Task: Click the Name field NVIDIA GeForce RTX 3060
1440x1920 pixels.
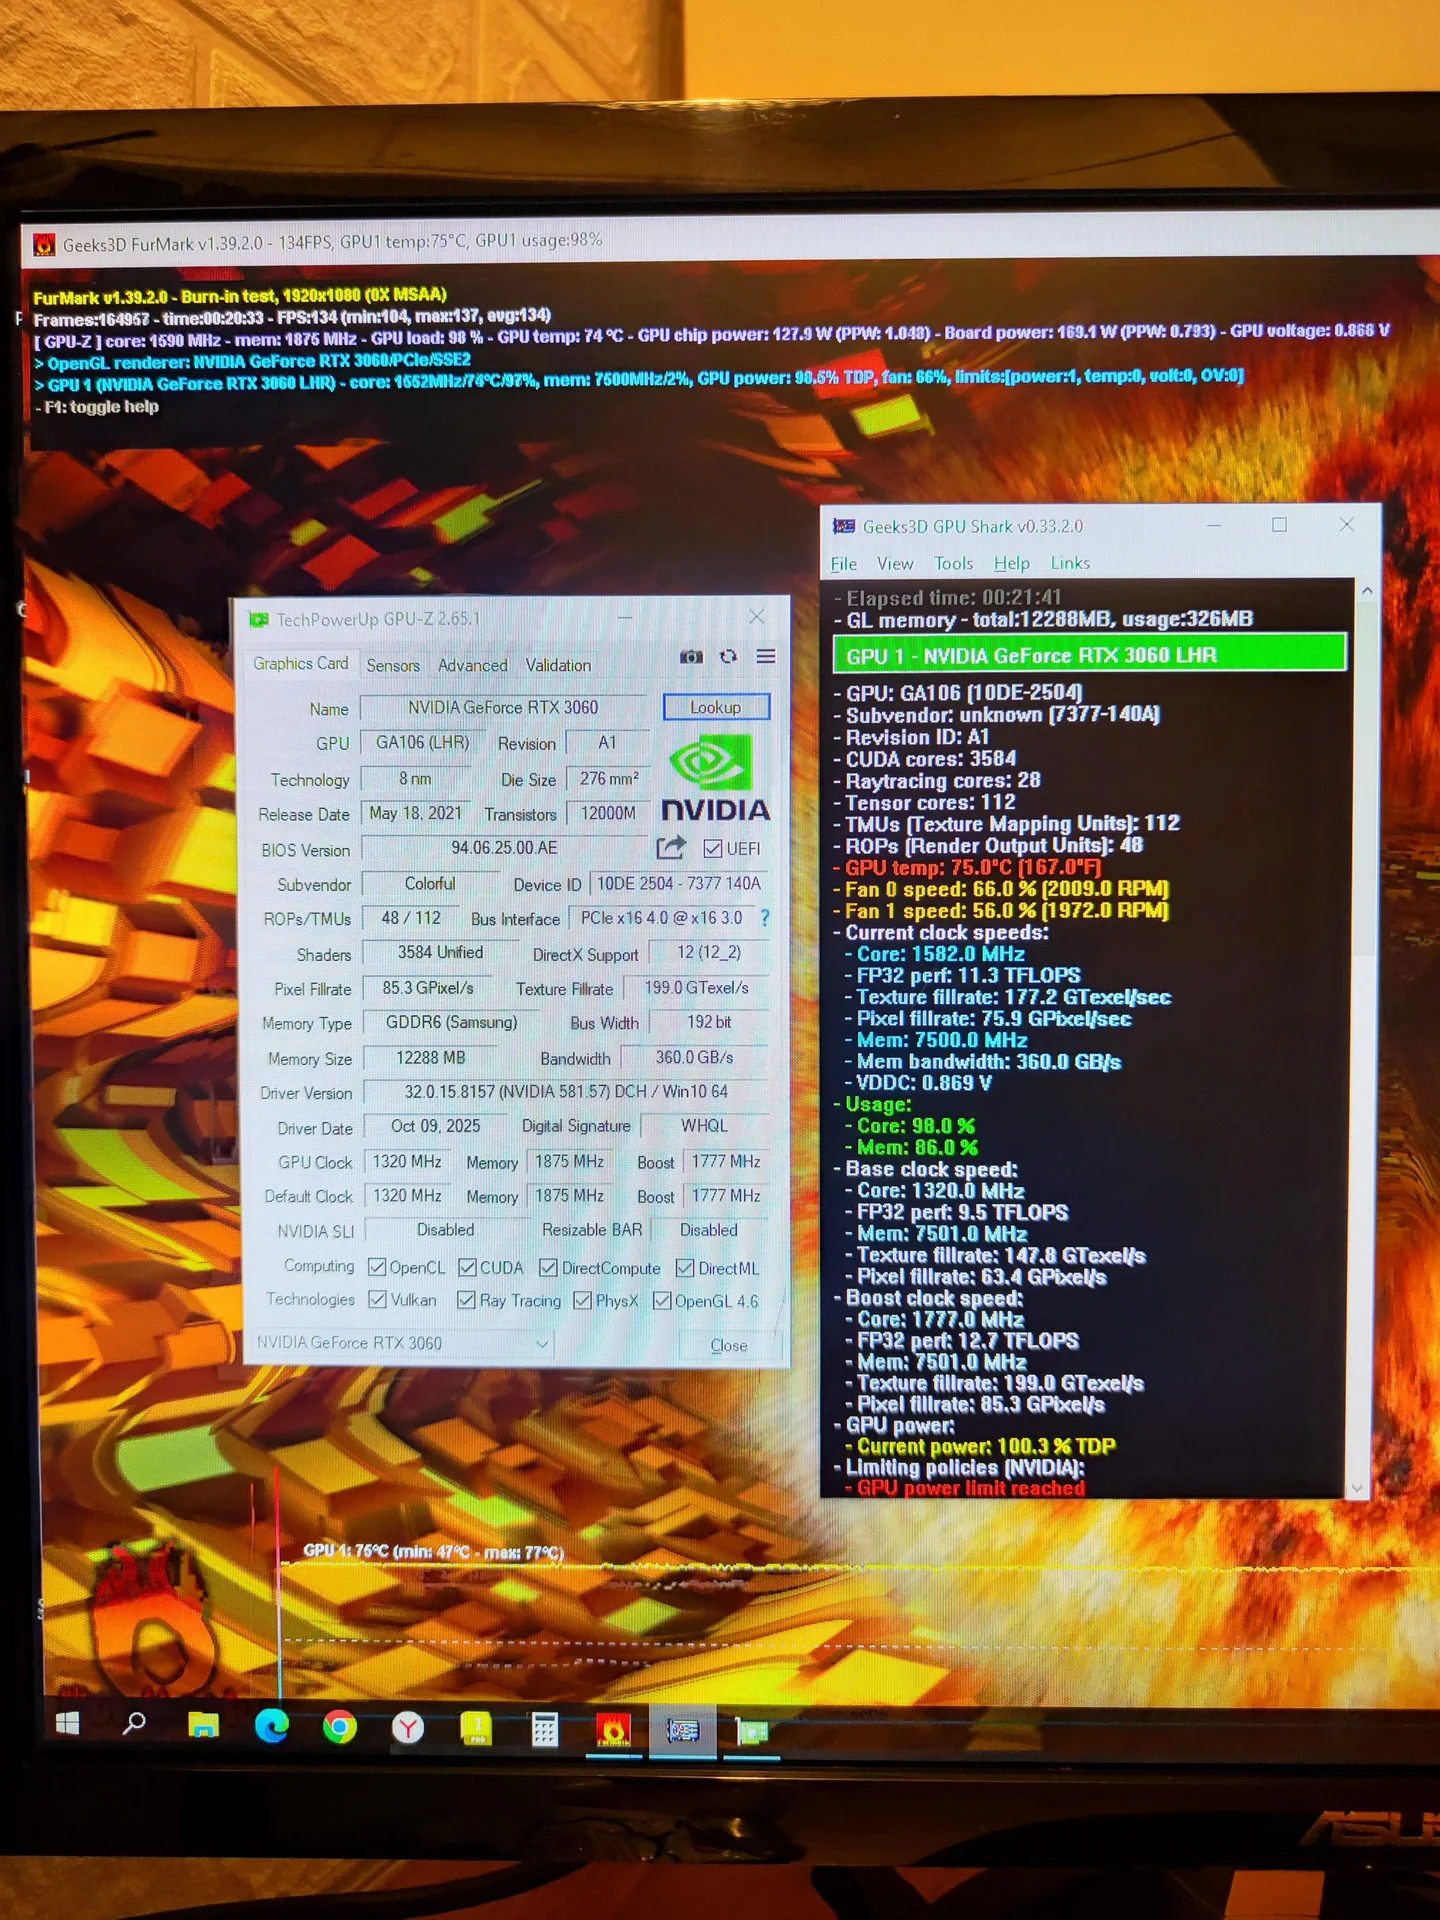Action: (503, 708)
